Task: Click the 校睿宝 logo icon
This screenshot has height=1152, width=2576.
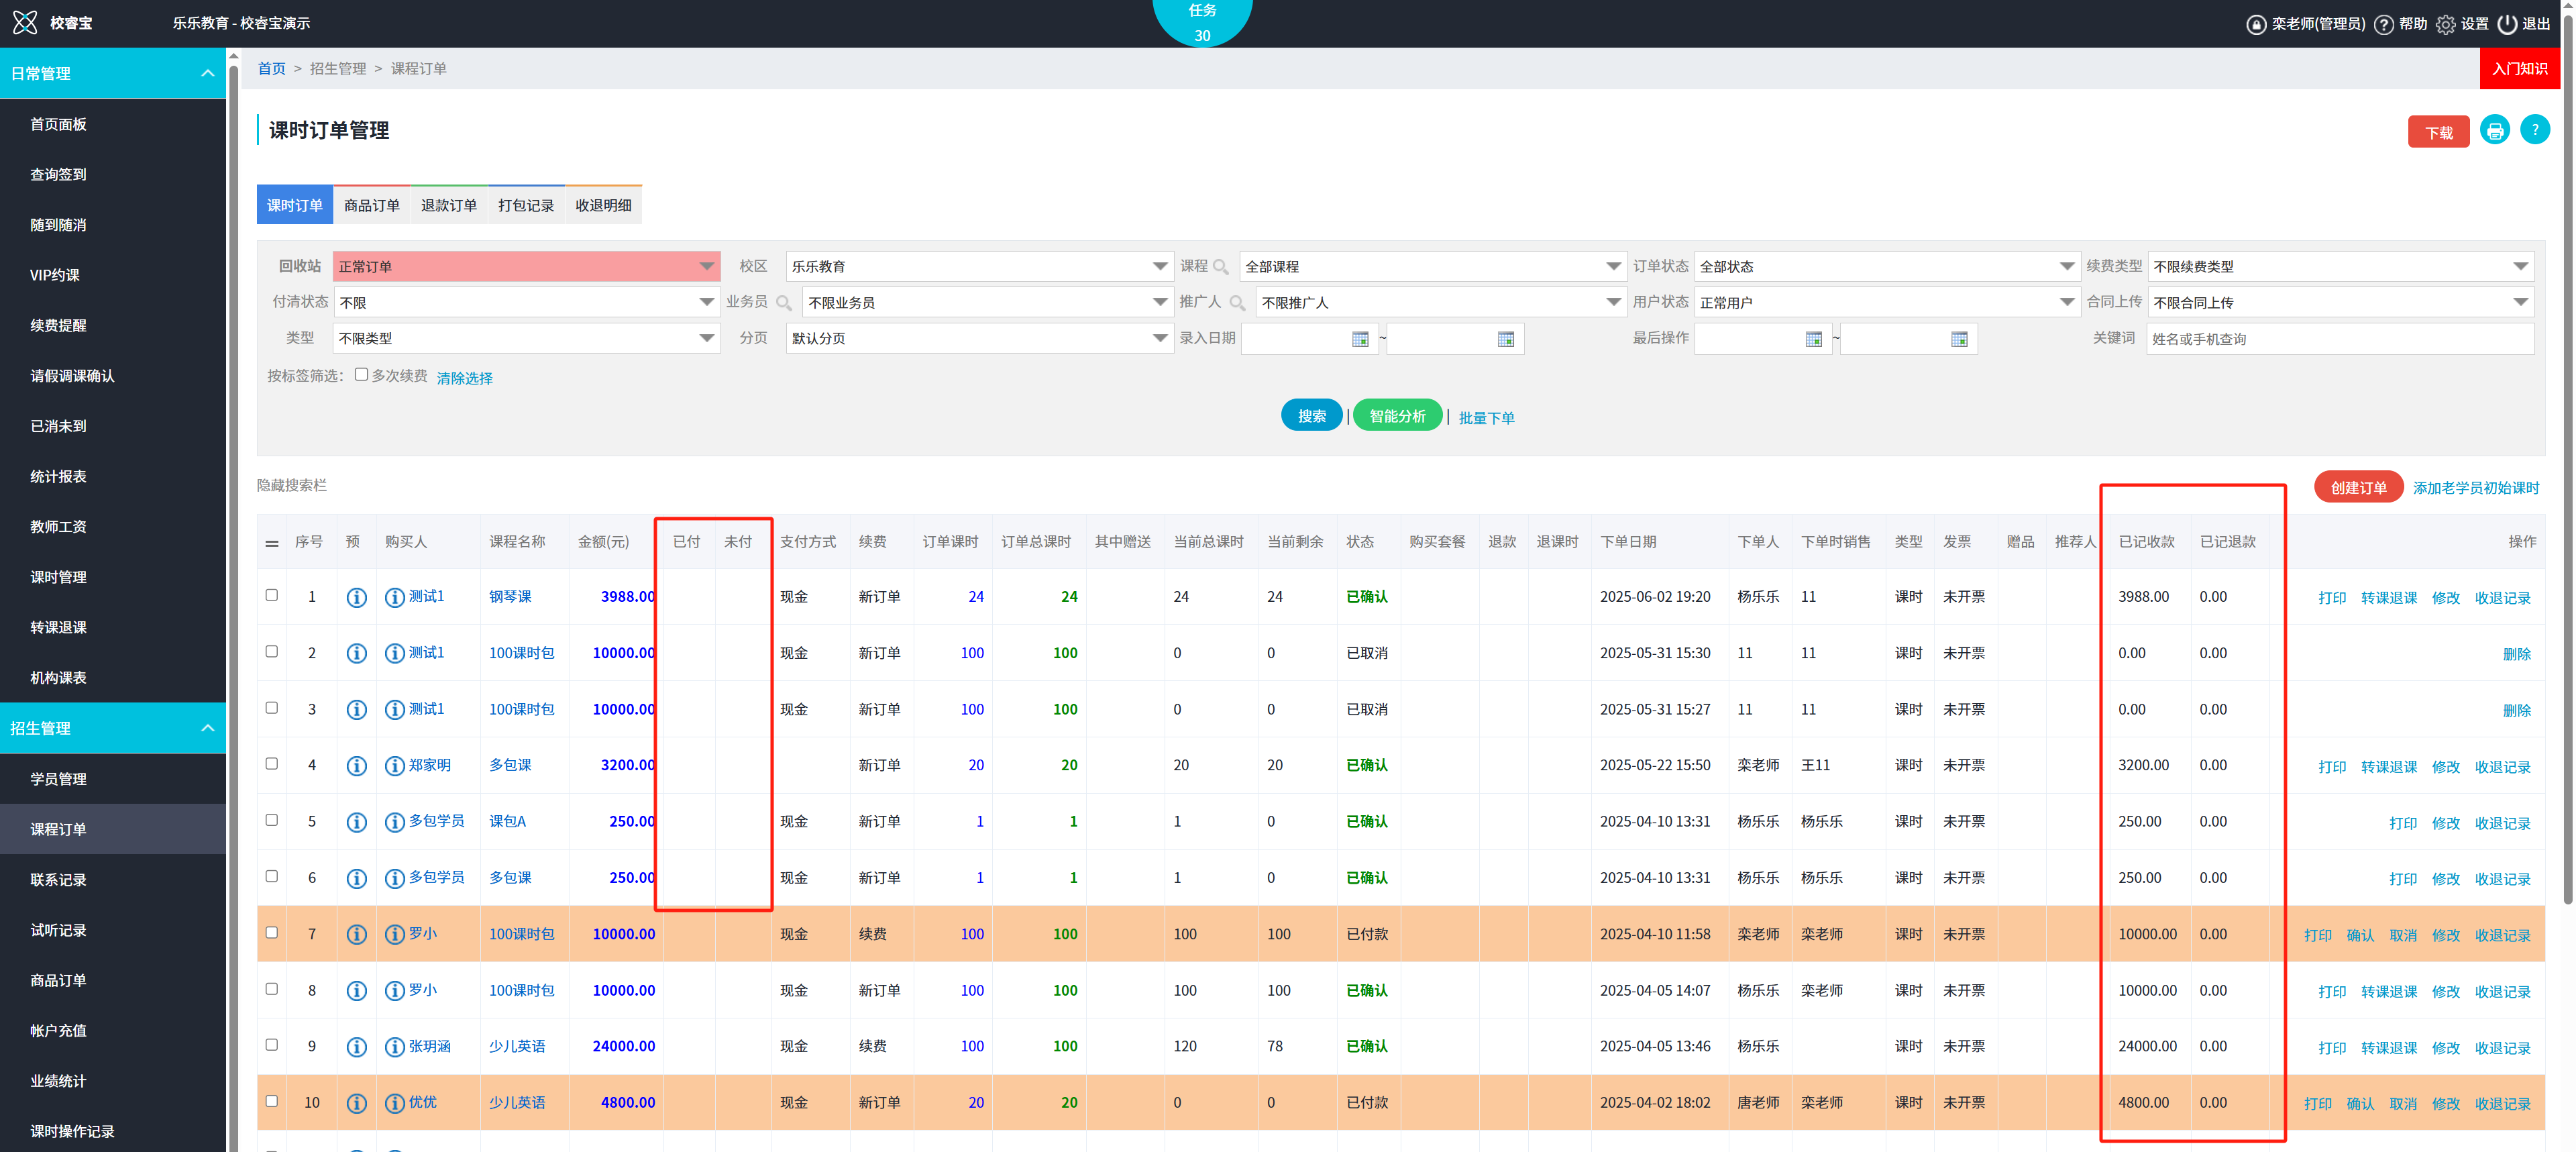Action: 24,22
